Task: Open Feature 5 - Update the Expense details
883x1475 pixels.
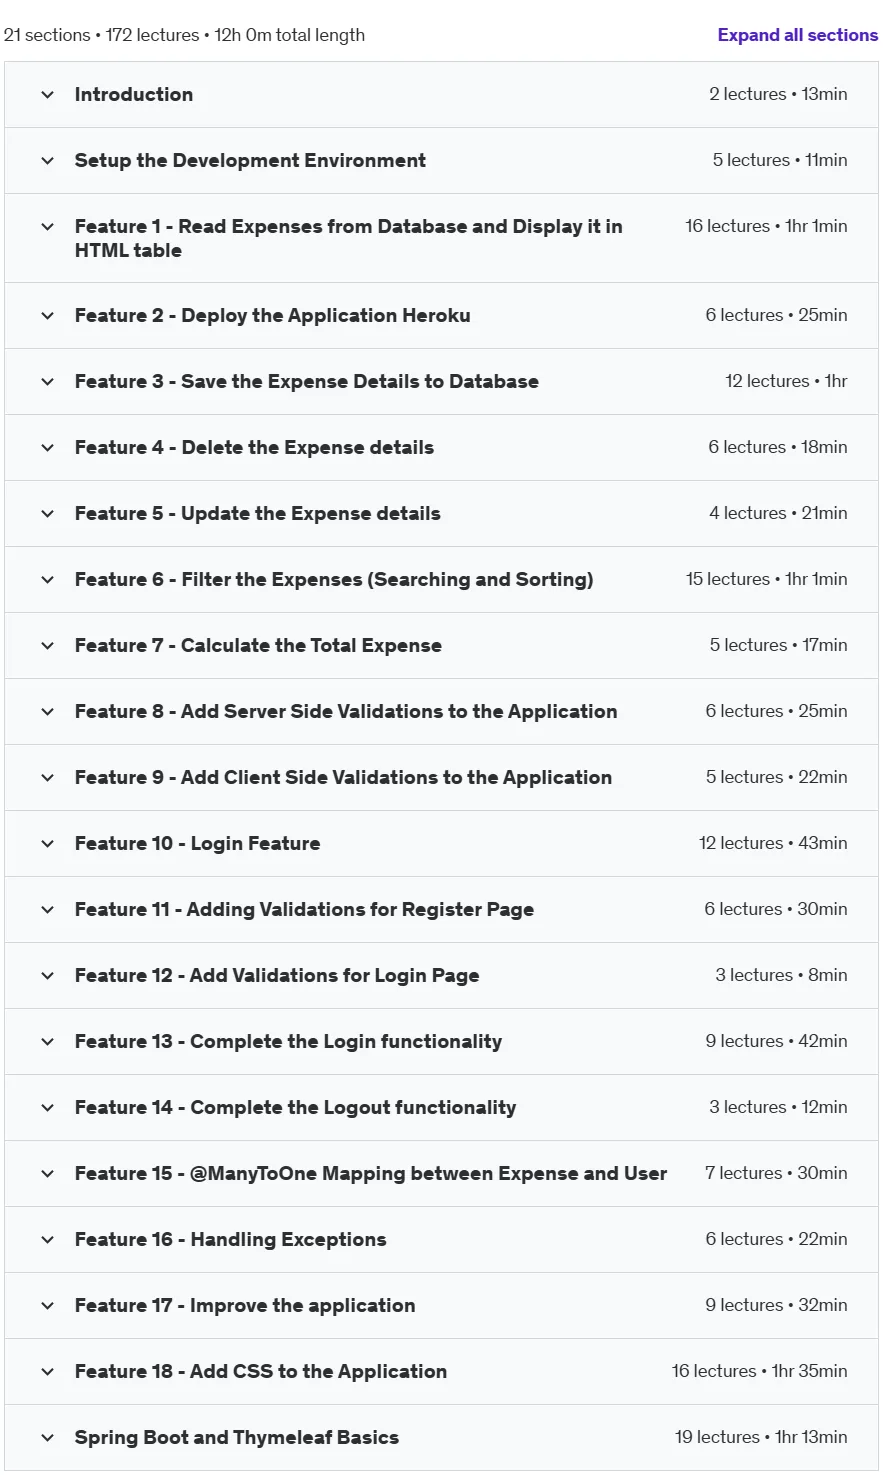Action: pos(257,513)
